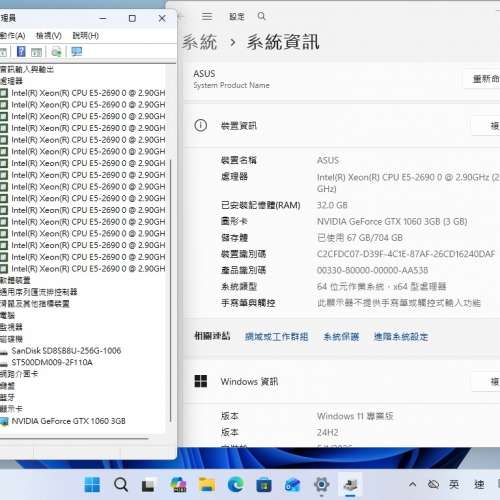Click the NVIDIA display adapter icon in tree
Screen dimensions: 500x500
point(4,422)
